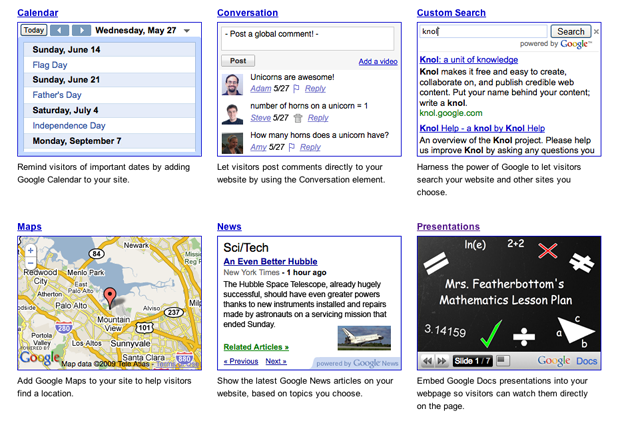Viewport: 630px width, 425px height.
Task: Open the Calendar heading link
Action: point(38,13)
